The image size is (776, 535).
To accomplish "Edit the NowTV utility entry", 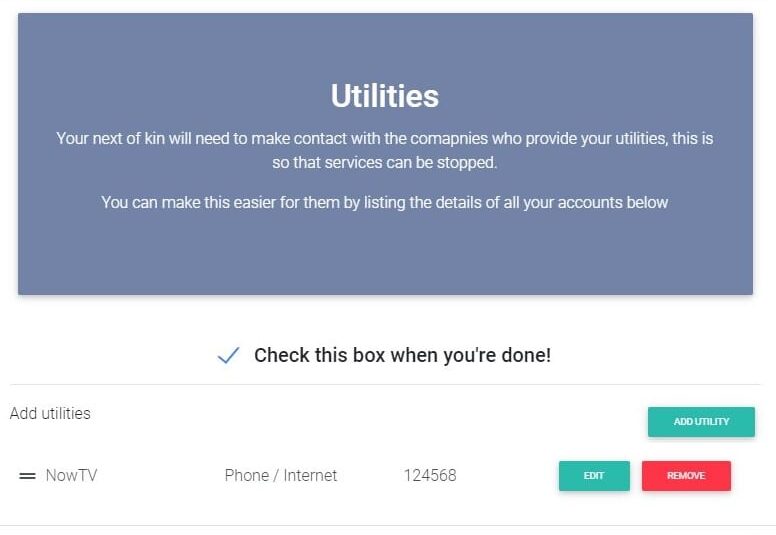I will tap(594, 476).
